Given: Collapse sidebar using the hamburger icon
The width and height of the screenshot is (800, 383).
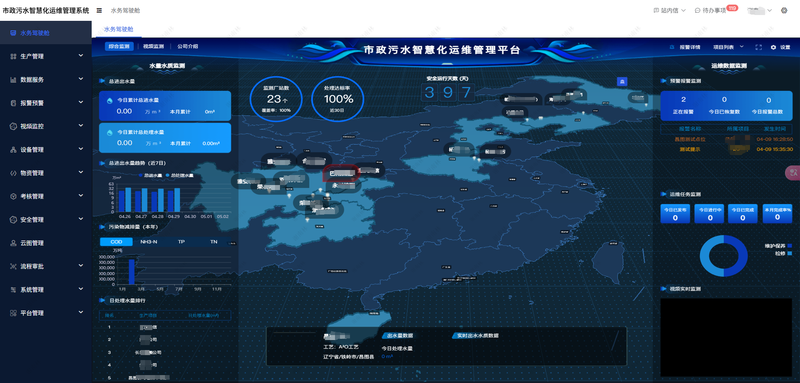Looking at the screenshot, I should (x=99, y=10).
